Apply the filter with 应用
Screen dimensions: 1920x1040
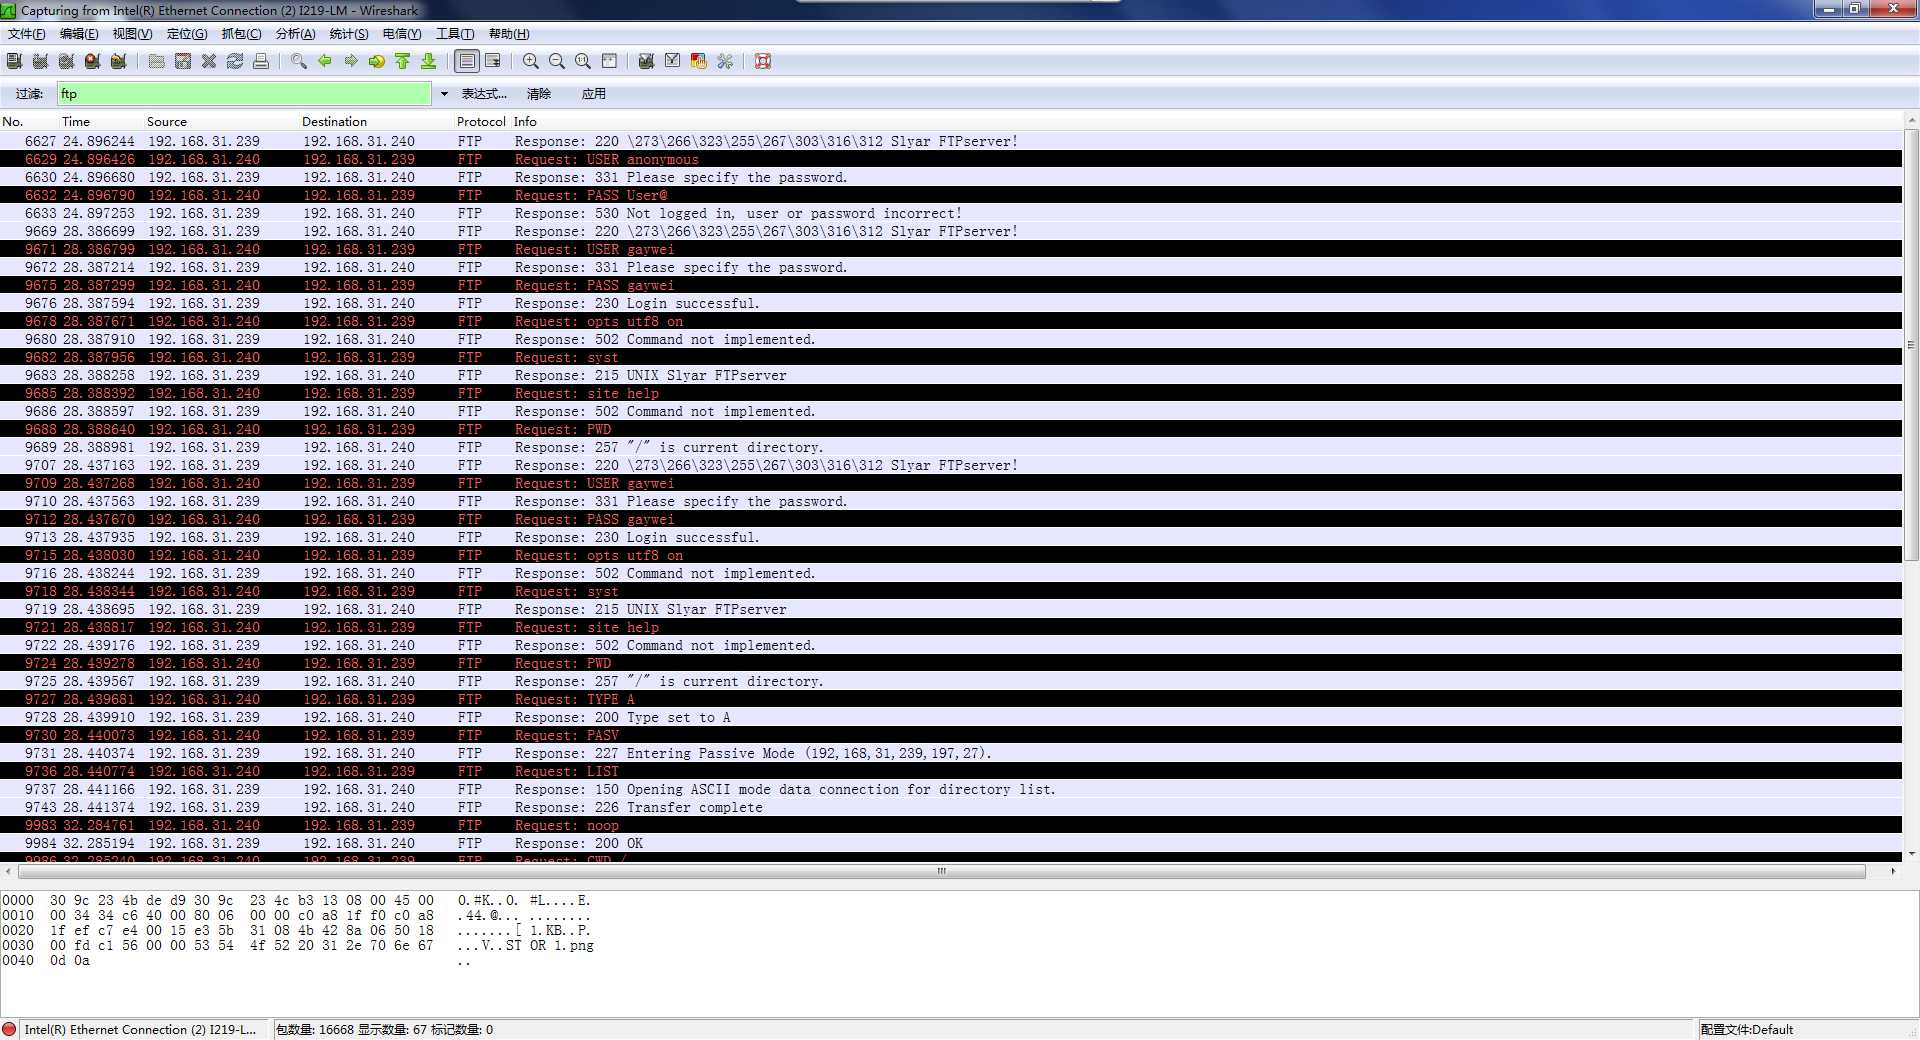[x=594, y=94]
